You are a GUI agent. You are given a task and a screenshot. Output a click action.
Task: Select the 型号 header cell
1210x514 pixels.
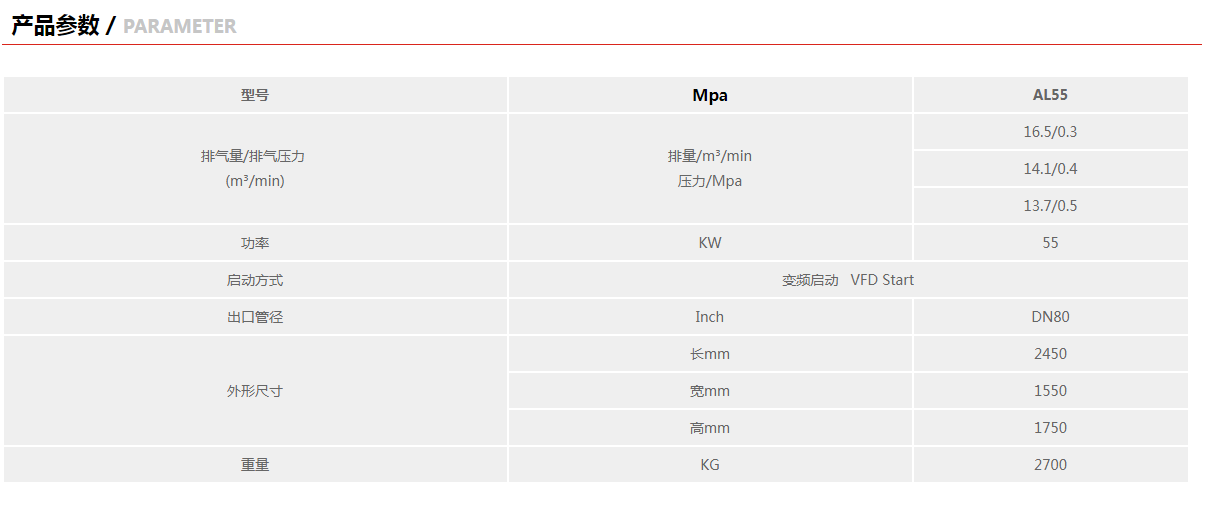click(255, 96)
